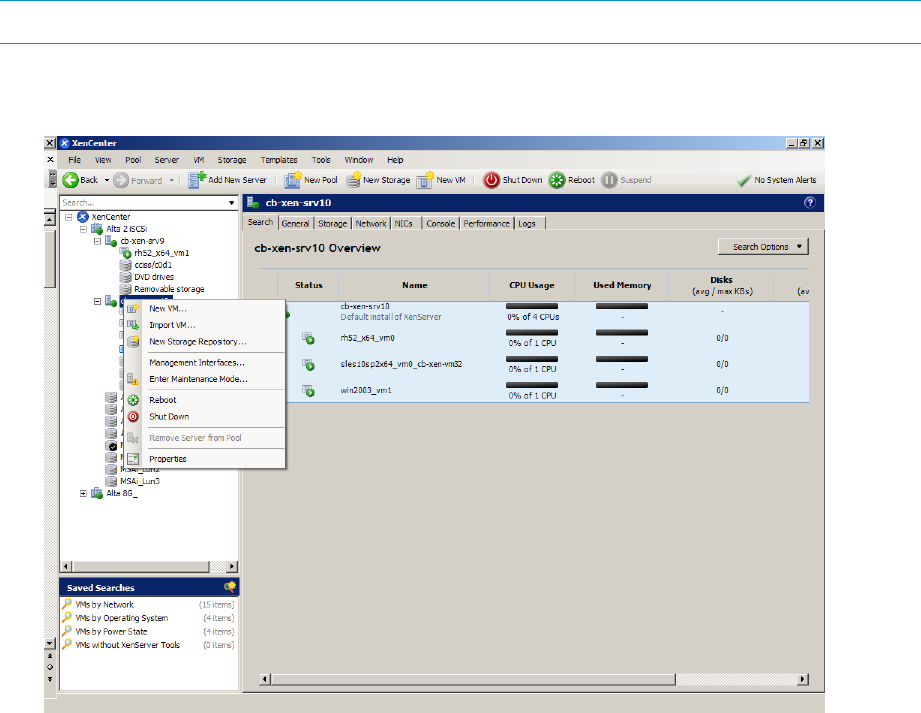Click the help question mark icon

click(x=809, y=203)
